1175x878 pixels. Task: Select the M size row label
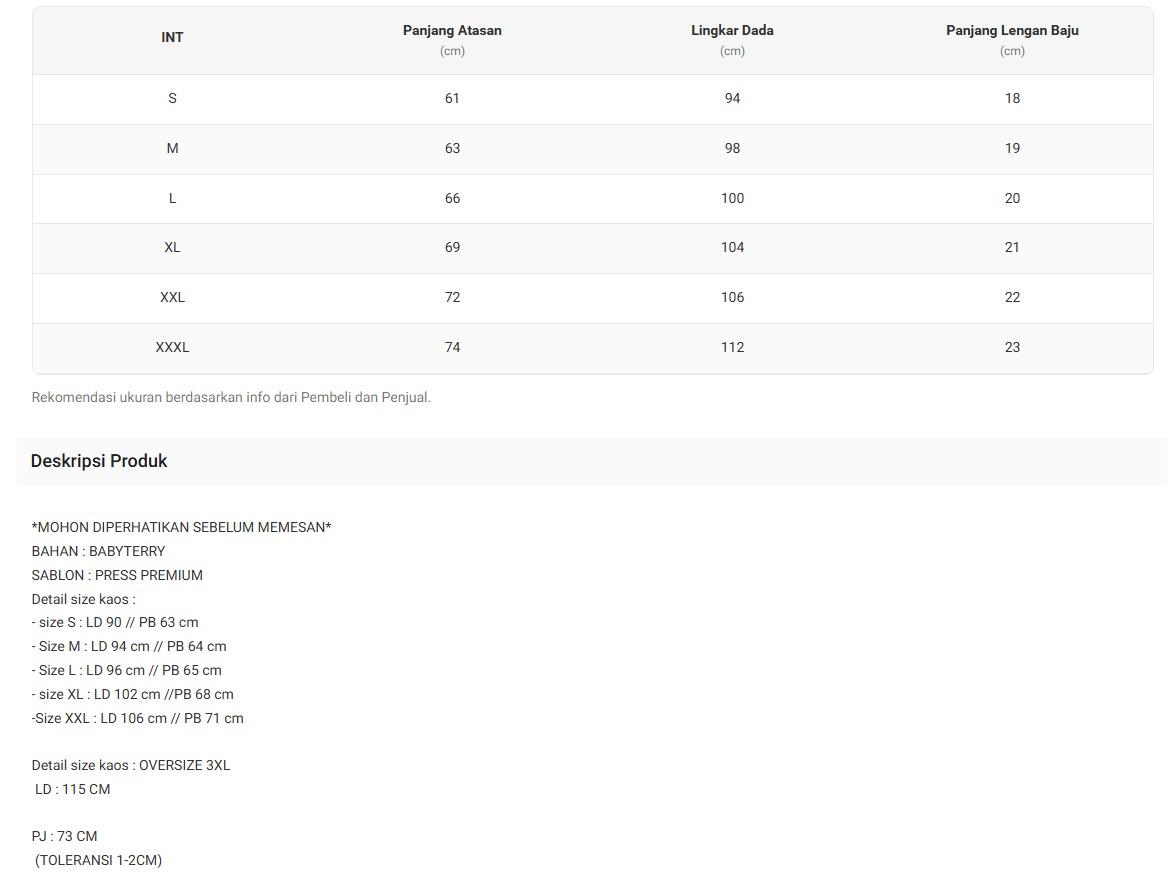(x=172, y=148)
